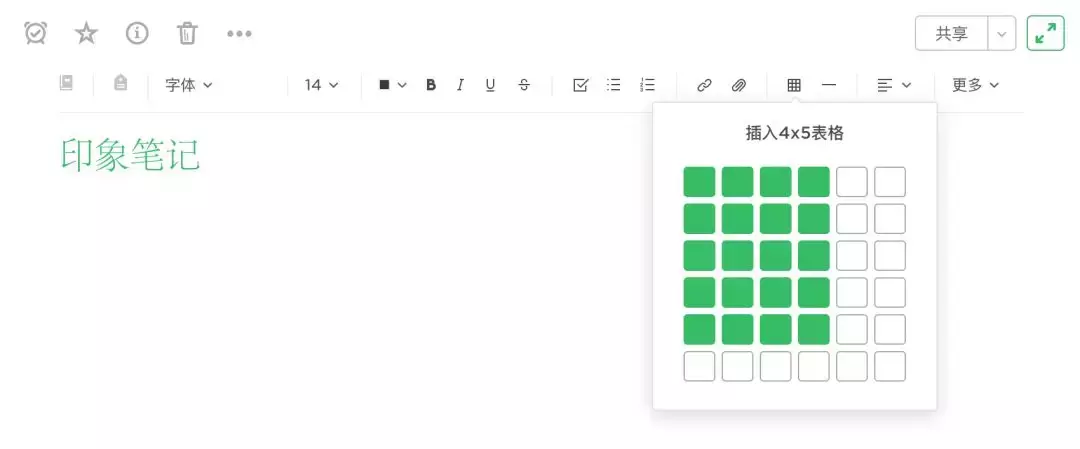Pick the 5x5 empty cell in table grid
The image size is (1080, 449).
(x=852, y=329)
